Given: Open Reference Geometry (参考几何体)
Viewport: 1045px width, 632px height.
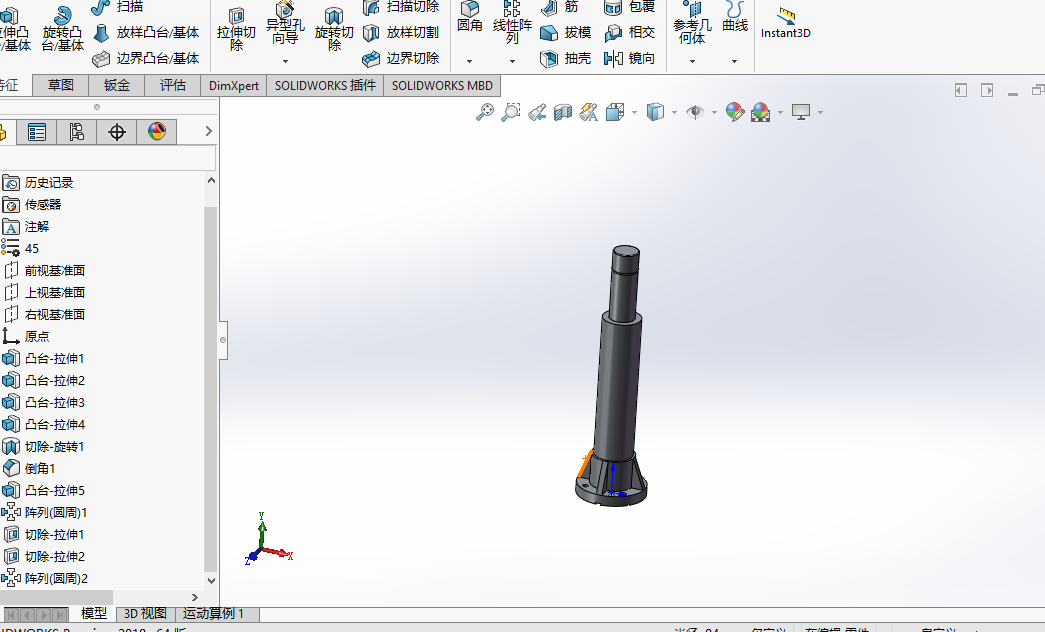Looking at the screenshot, I should (692, 23).
